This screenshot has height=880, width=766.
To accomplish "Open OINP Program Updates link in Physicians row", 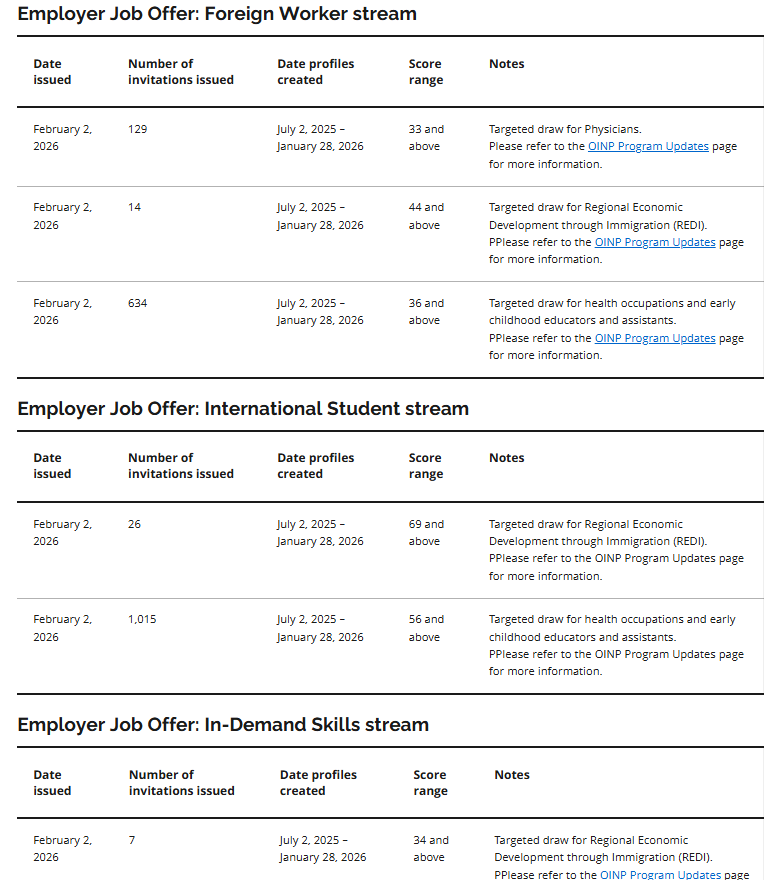I will click(648, 146).
